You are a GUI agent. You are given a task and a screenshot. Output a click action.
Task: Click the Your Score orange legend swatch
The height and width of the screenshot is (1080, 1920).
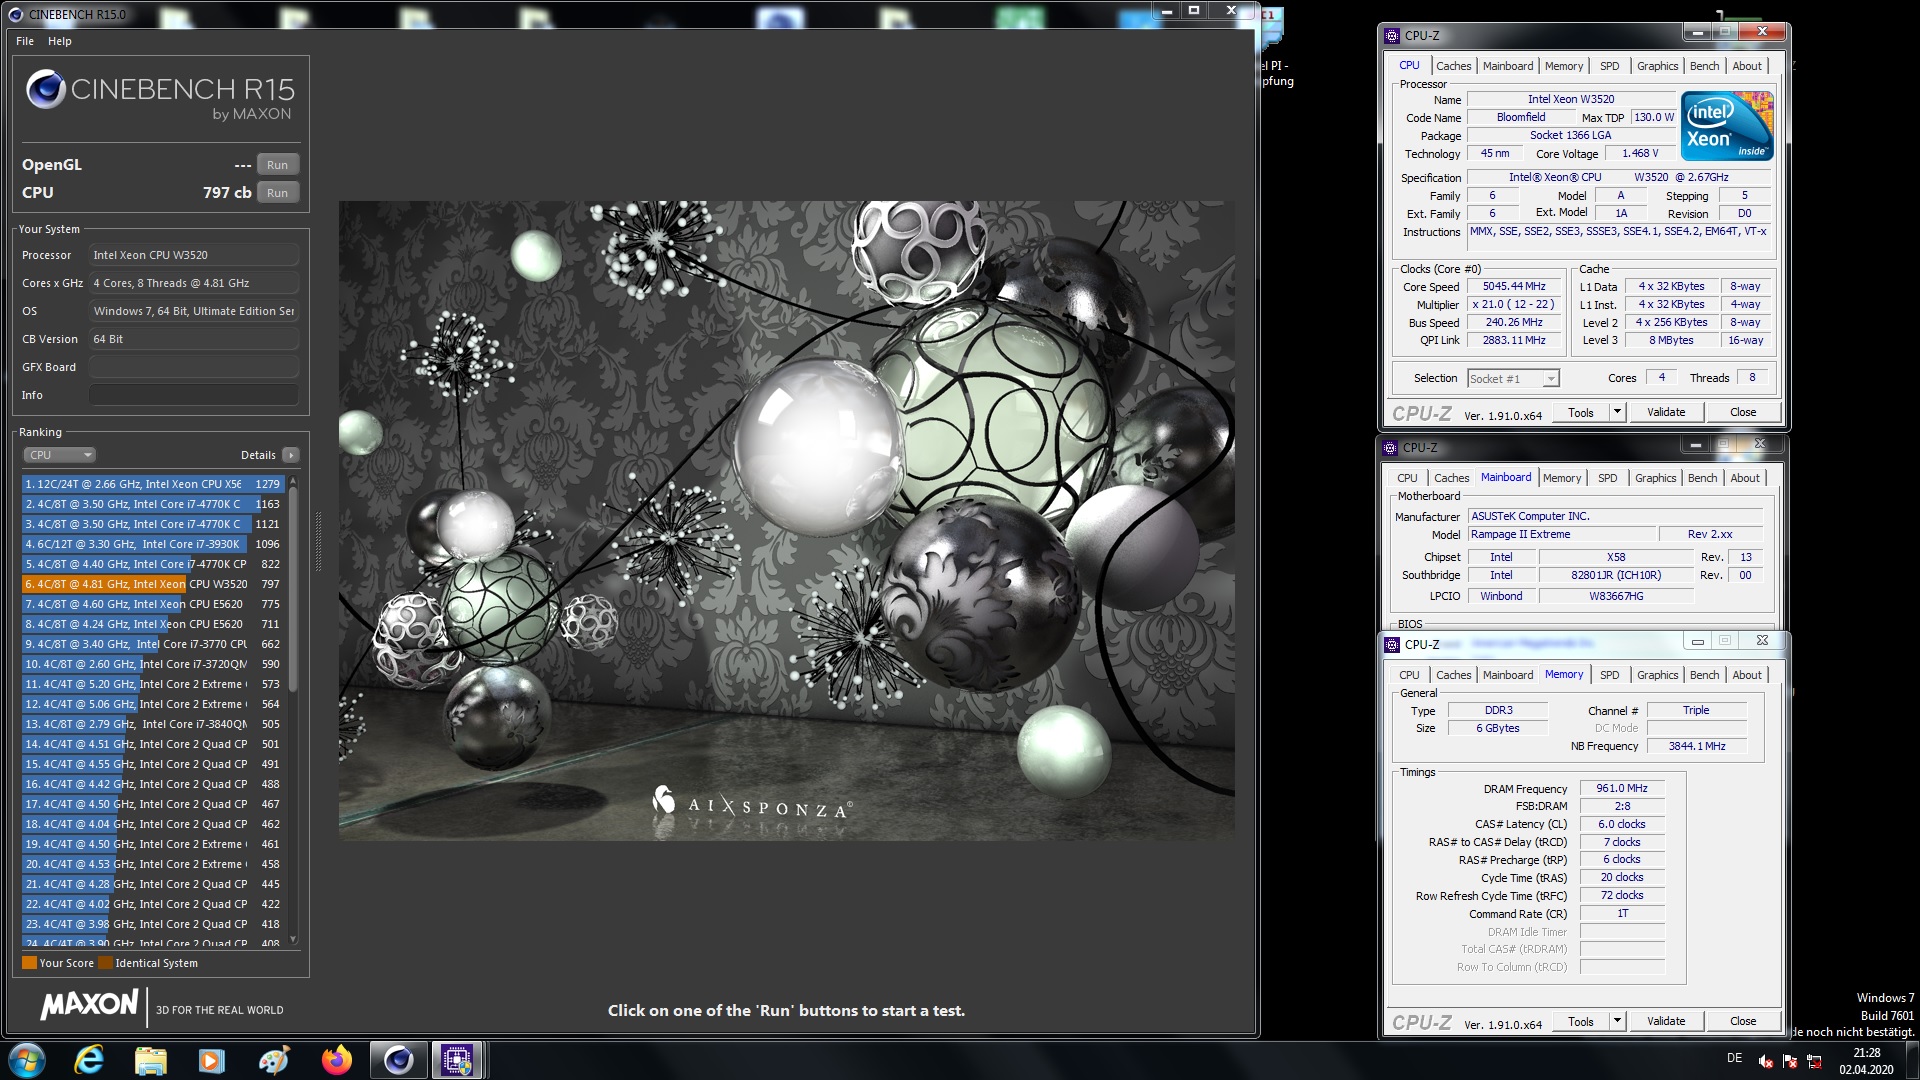click(x=29, y=963)
